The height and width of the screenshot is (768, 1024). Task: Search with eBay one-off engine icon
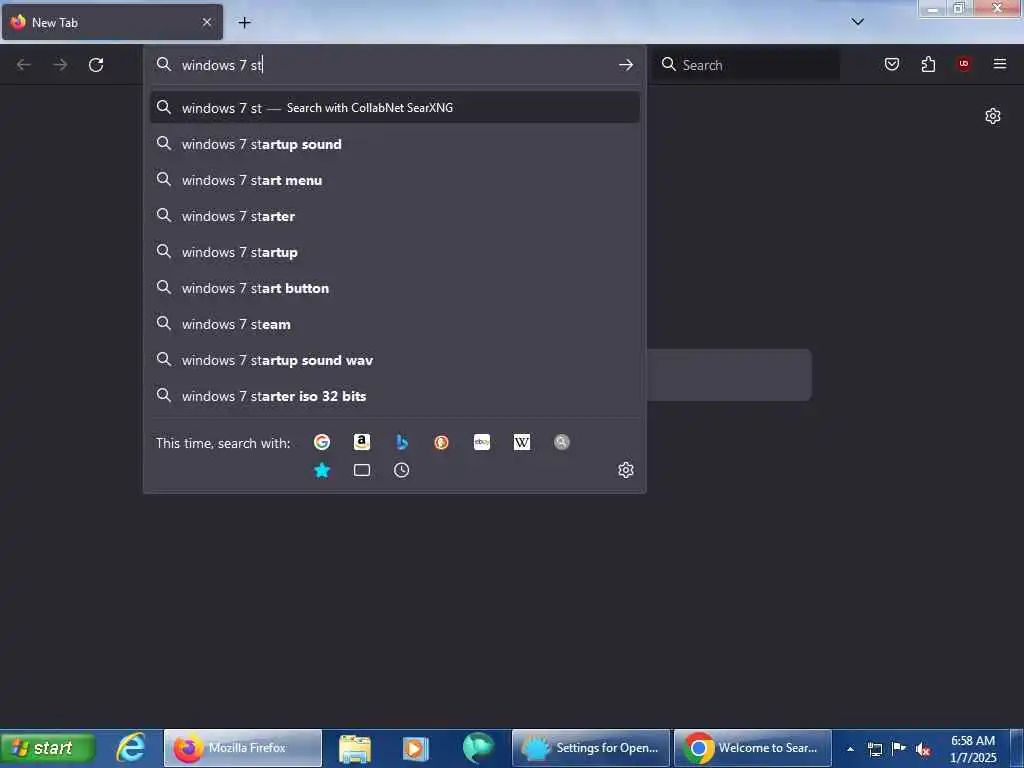482,442
